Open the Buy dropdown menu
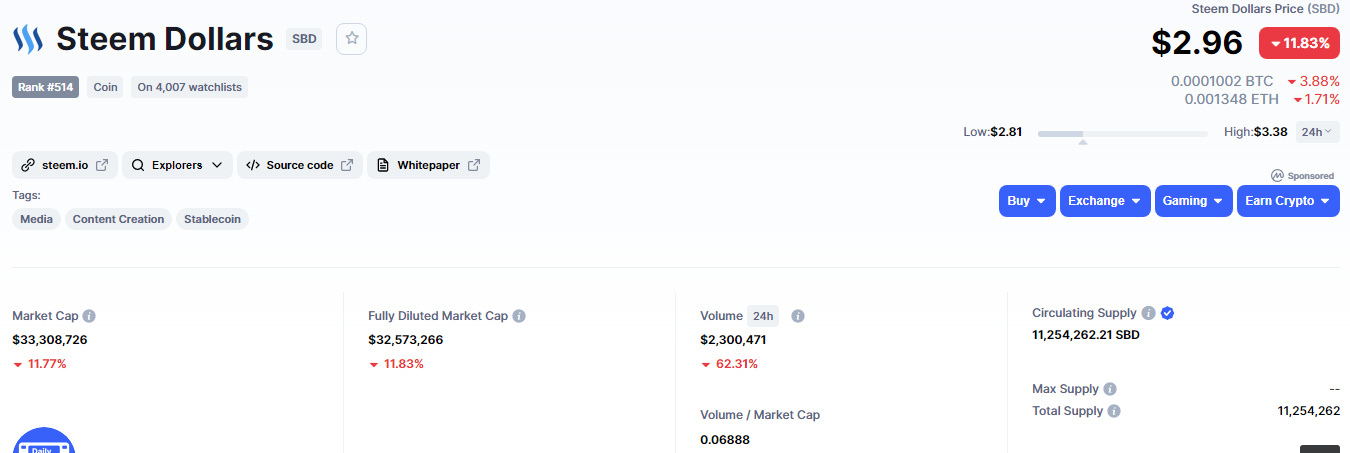Viewport: 1350px width, 453px height. click(1026, 201)
